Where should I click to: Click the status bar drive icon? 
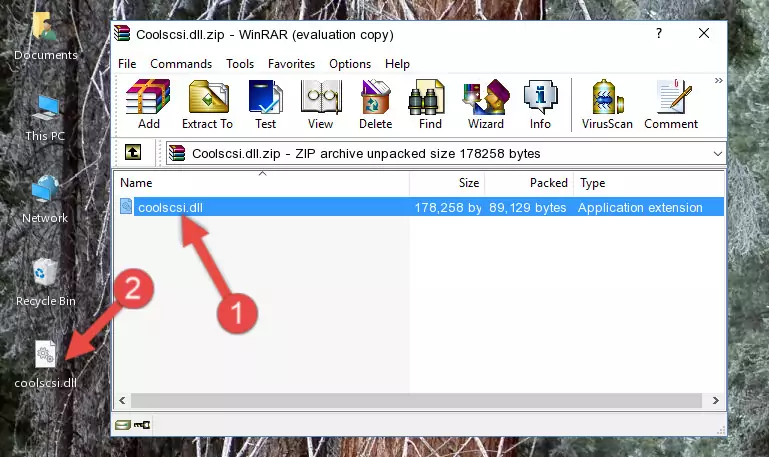pos(123,425)
